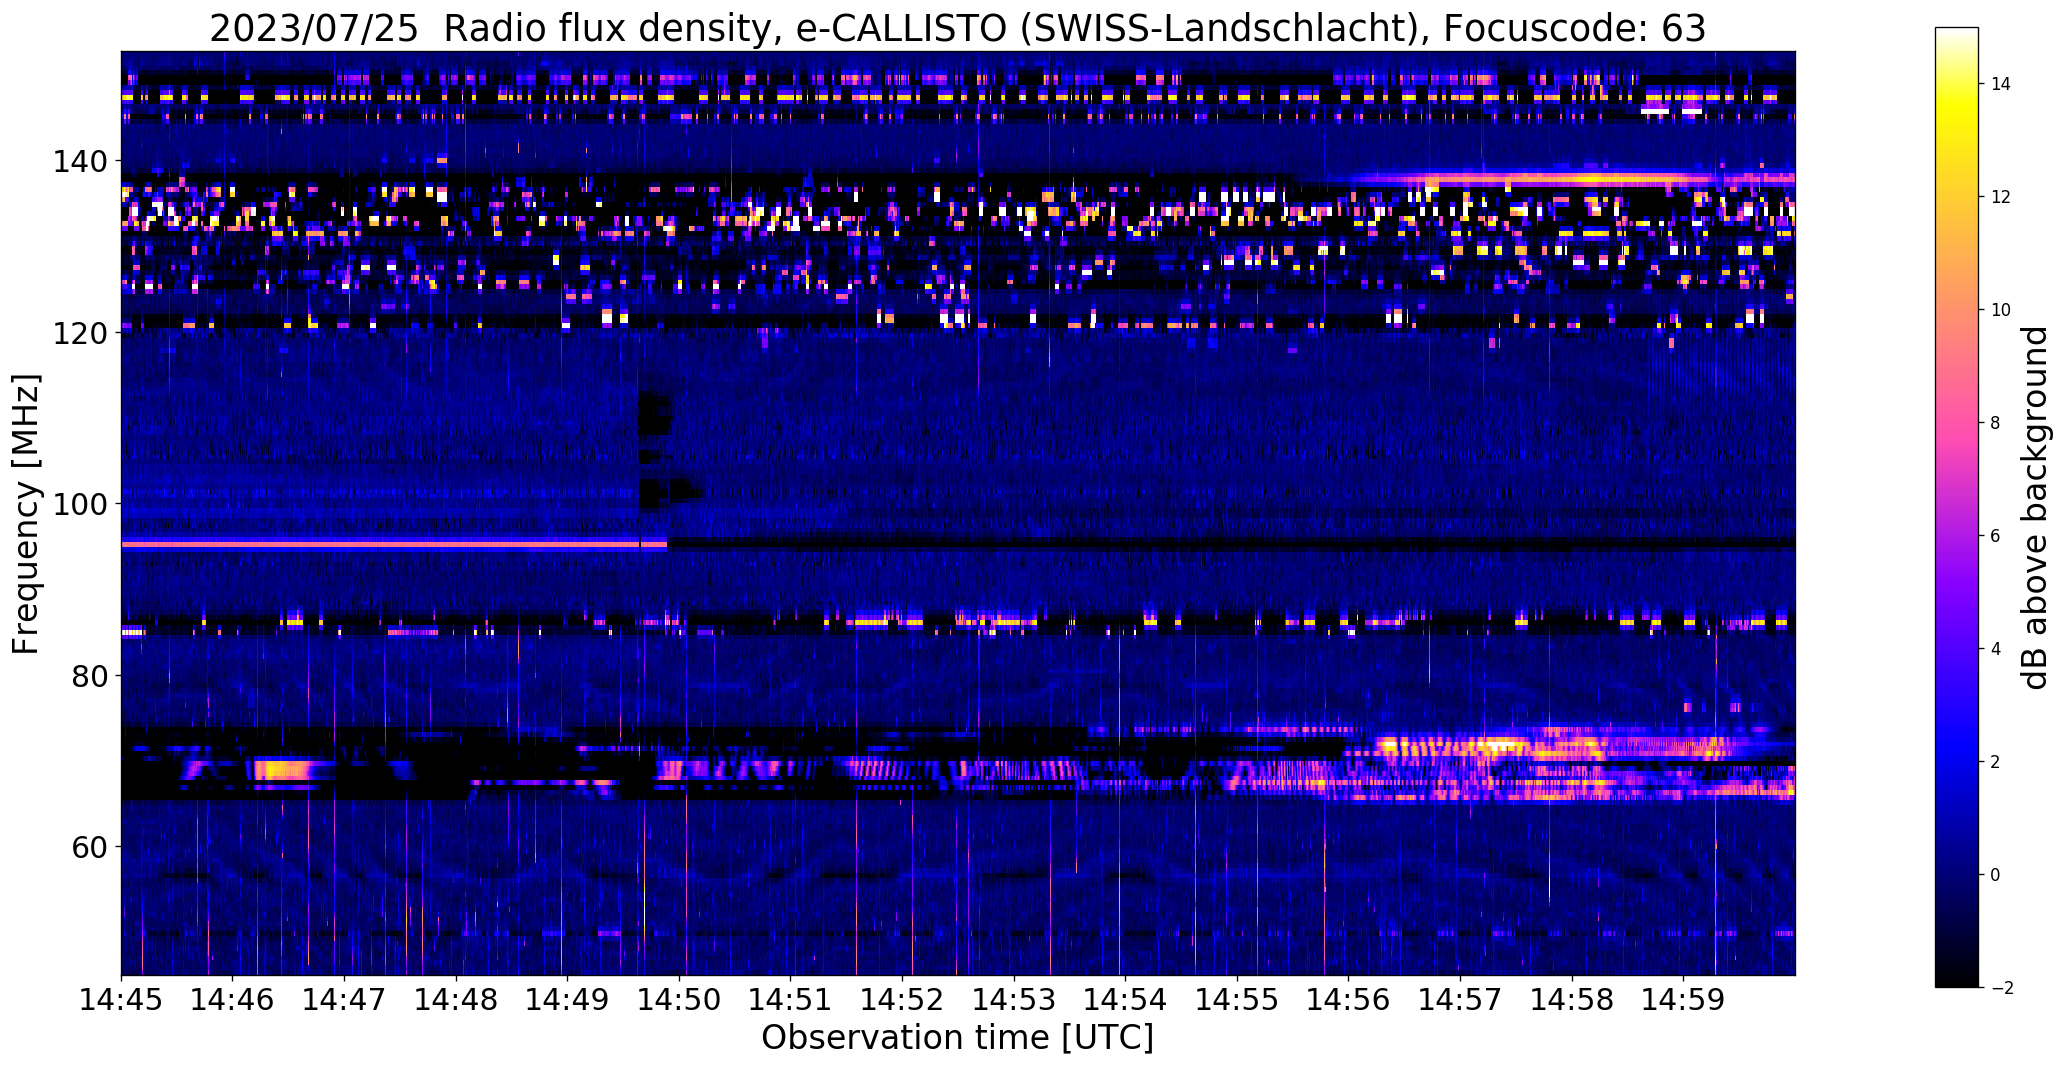2066x1067 pixels.
Task: Click the black bottom end of the colorbar
Action: click(1956, 980)
